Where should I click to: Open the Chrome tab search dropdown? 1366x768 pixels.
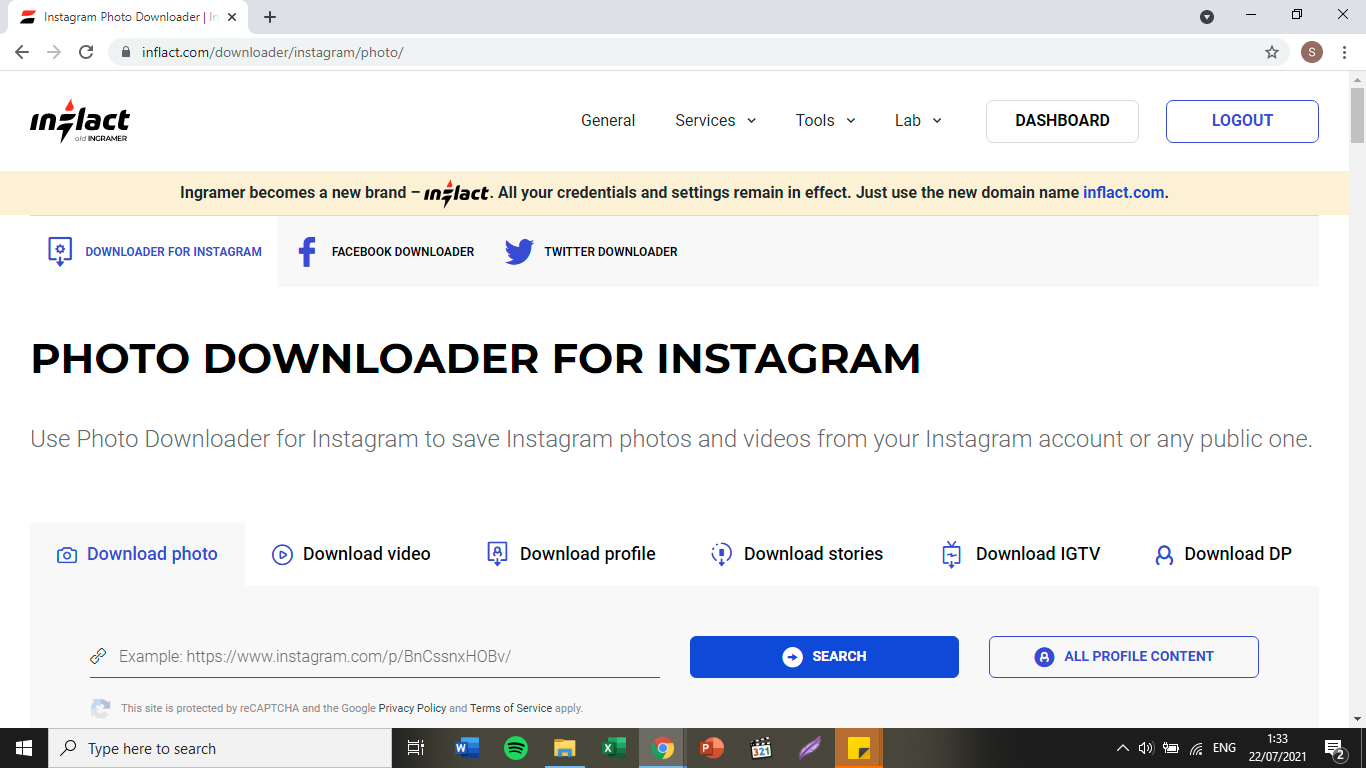click(x=1207, y=16)
